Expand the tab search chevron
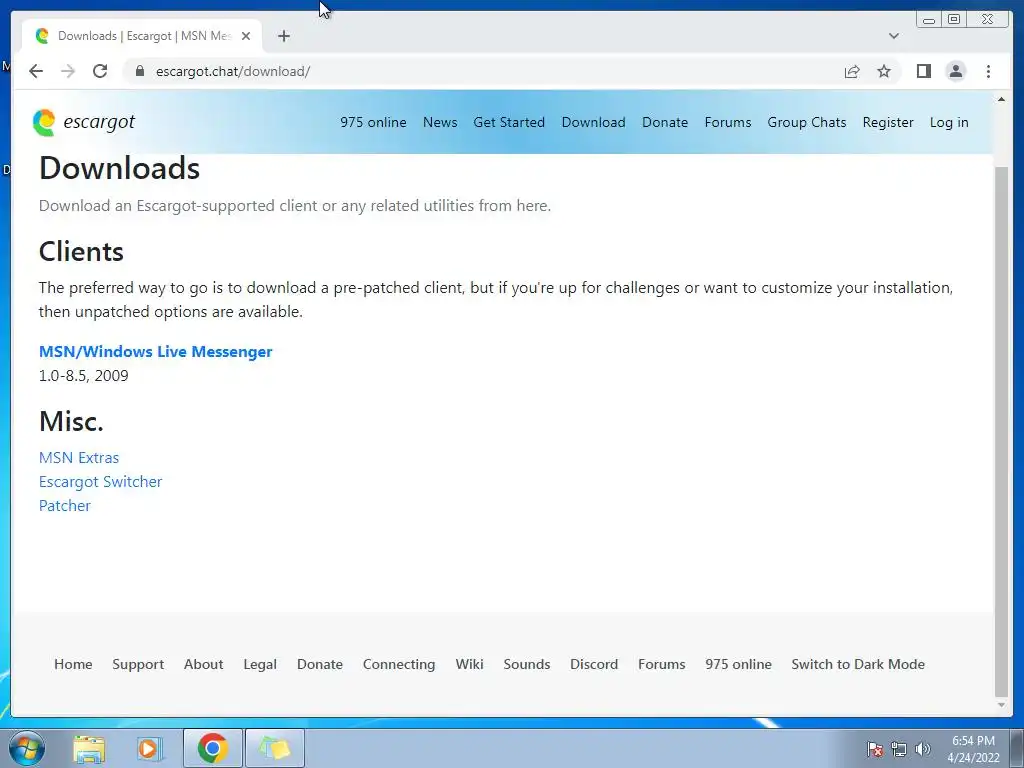This screenshot has height=768, width=1024. point(894,36)
